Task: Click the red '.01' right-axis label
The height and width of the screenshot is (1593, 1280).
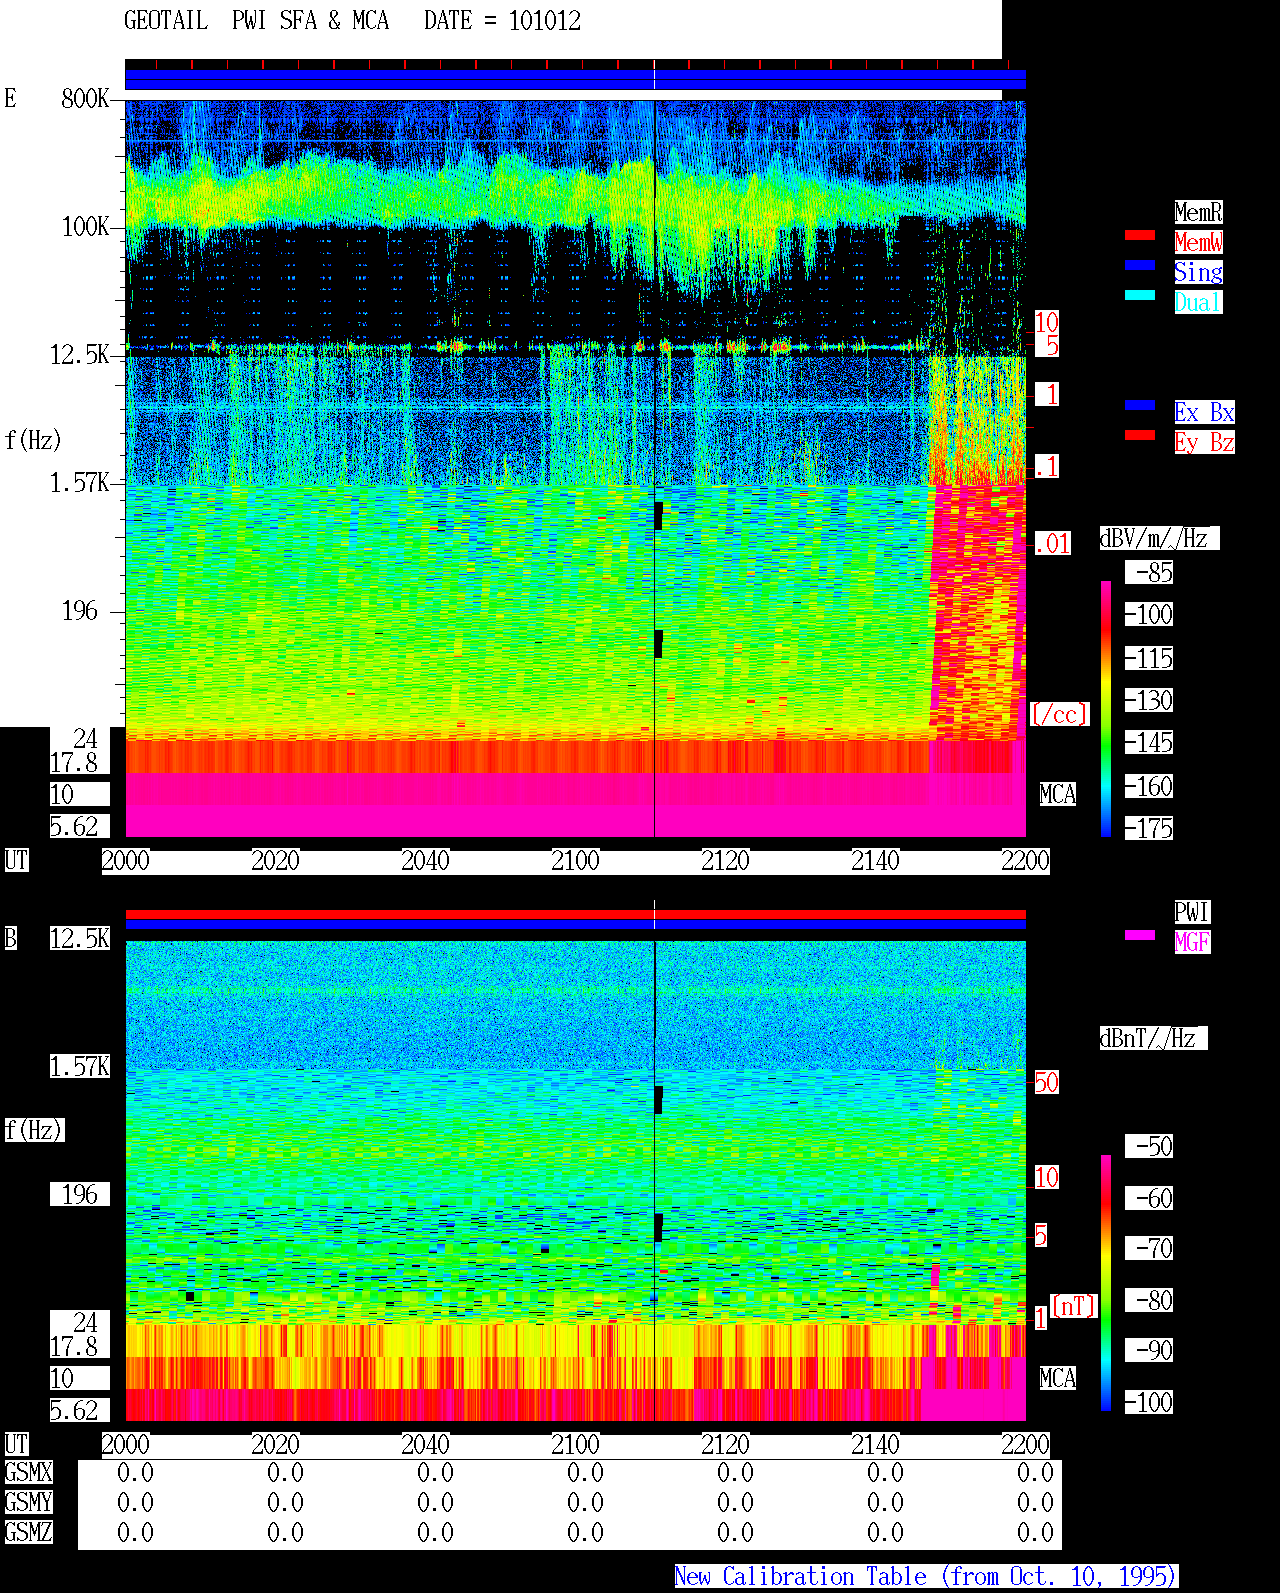Action: coord(1052,544)
